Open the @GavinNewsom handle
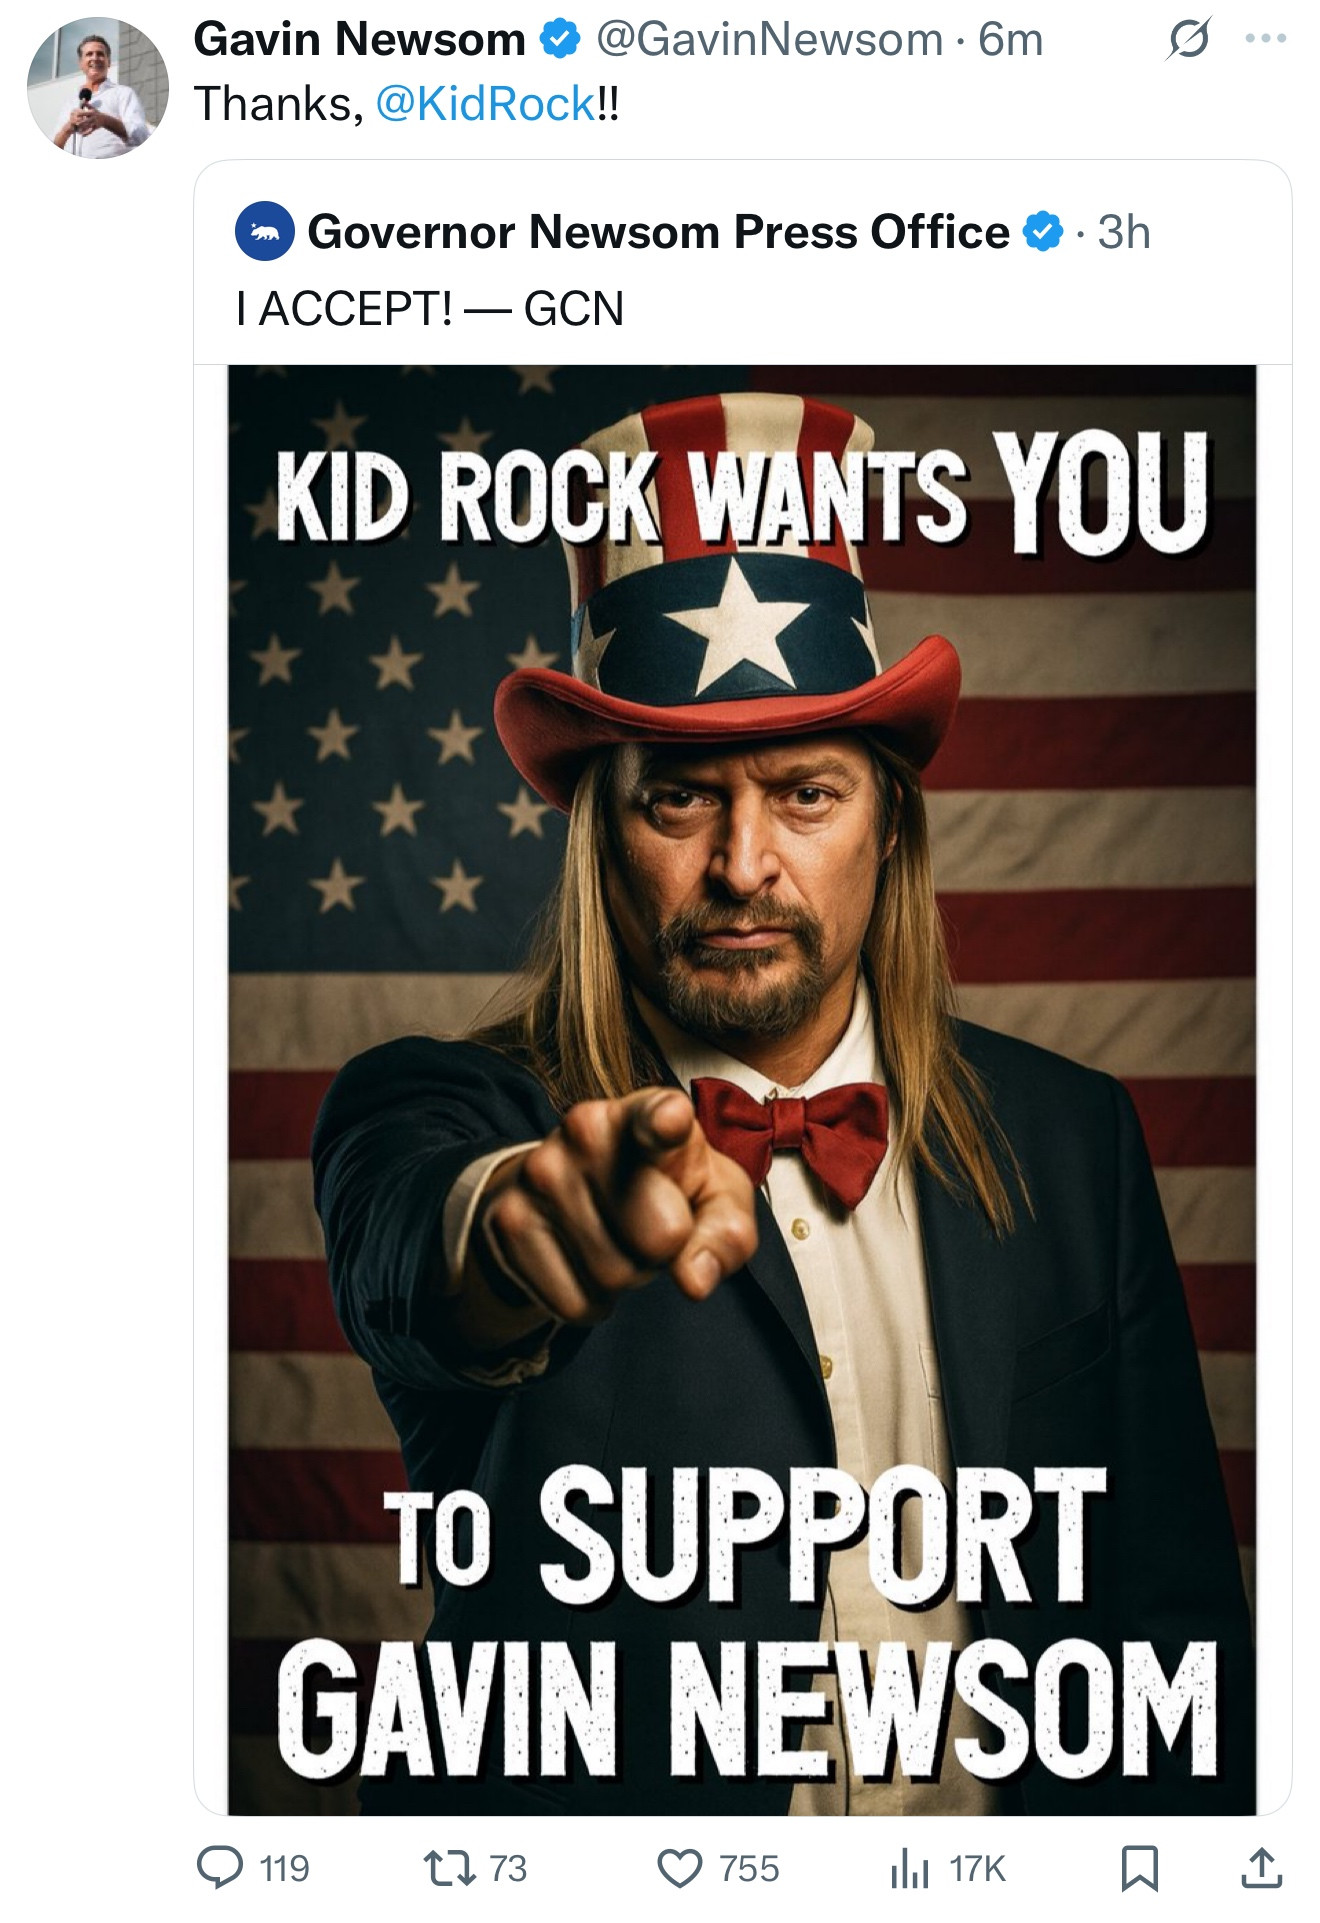Viewport: 1320px width, 1923px height. pos(769,40)
